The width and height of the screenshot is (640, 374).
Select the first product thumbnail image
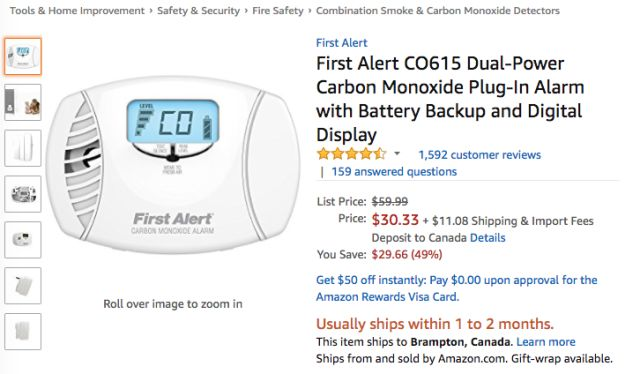[x=23, y=57]
